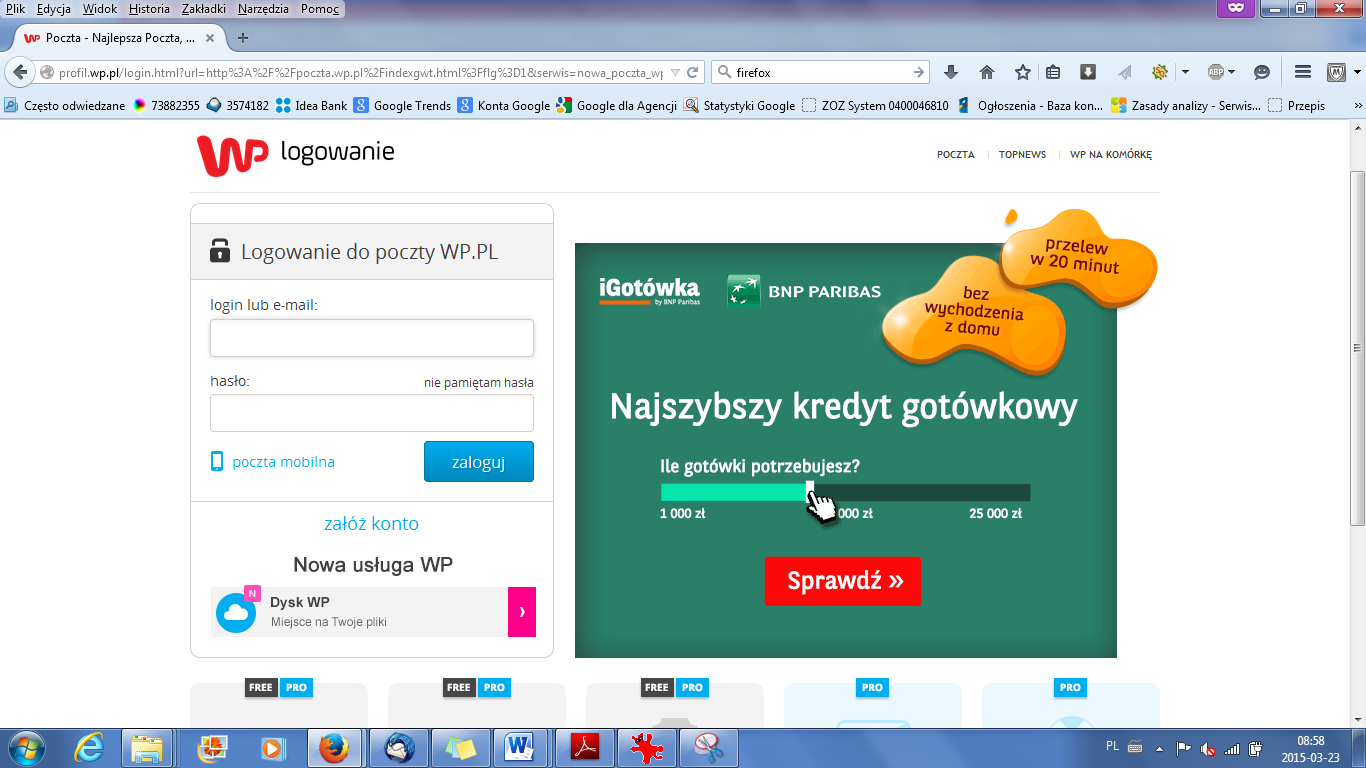The height and width of the screenshot is (768, 1366).
Task: Show bookmarks list icon next to the star
Action: pyautogui.click(x=1053, y=72)
